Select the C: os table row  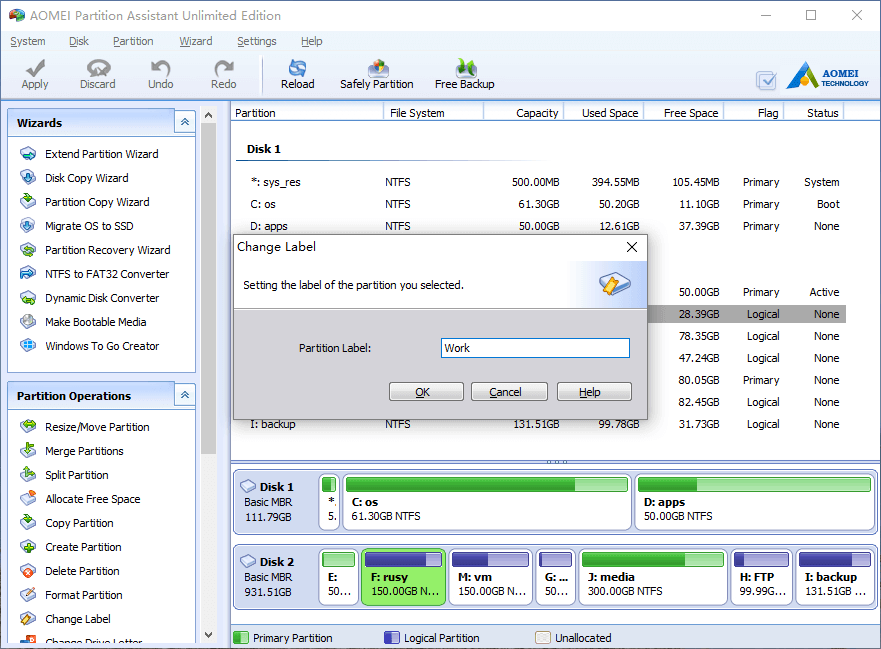point(542,204)
